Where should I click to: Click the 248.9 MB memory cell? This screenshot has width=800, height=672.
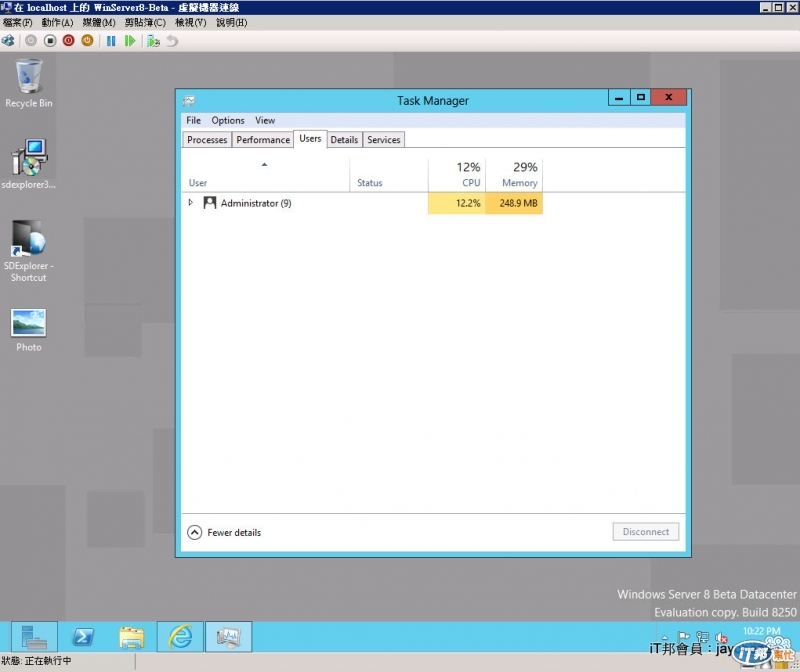514,203
